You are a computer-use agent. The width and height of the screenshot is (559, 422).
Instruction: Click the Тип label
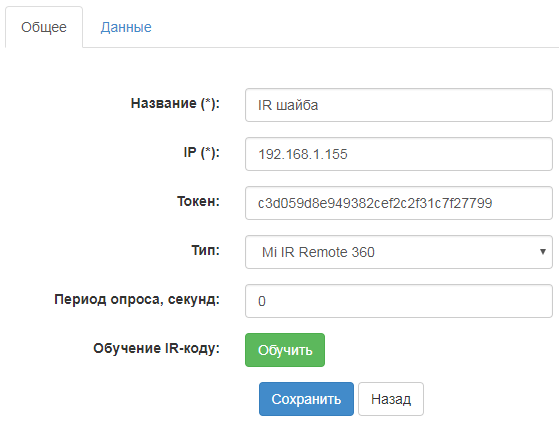click(x=205, y=250)
